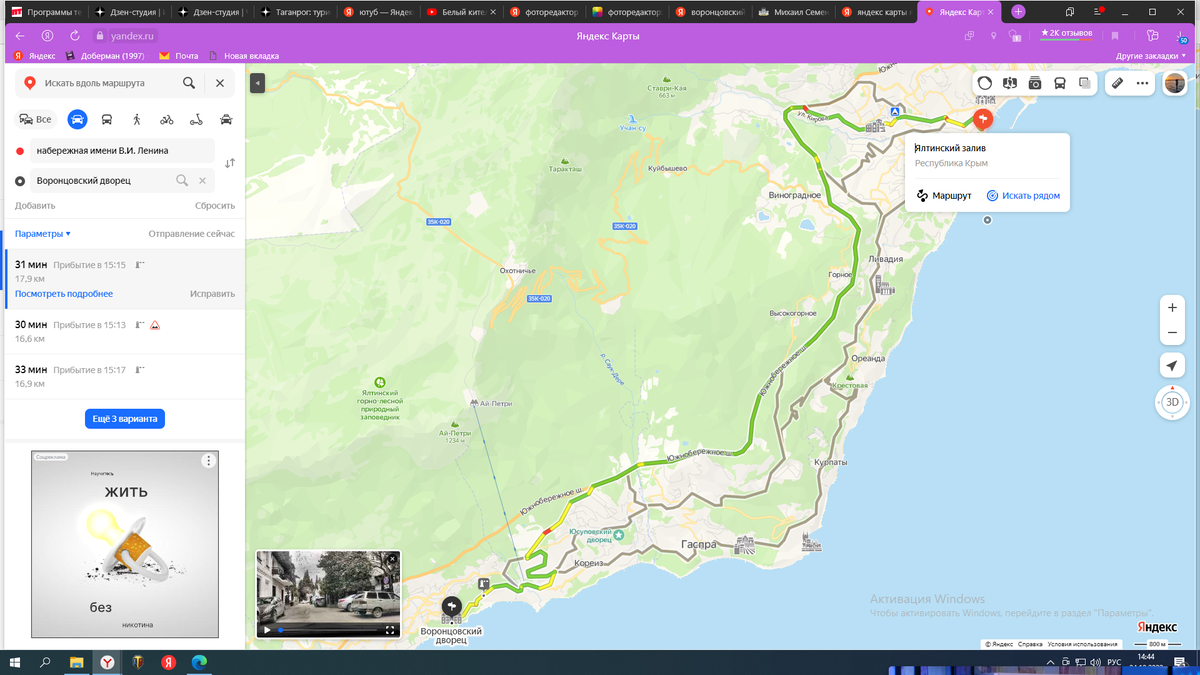Show Ещё 3 варианта of routes
This screenshot has height=675, width=1200.
coord(125,419)
